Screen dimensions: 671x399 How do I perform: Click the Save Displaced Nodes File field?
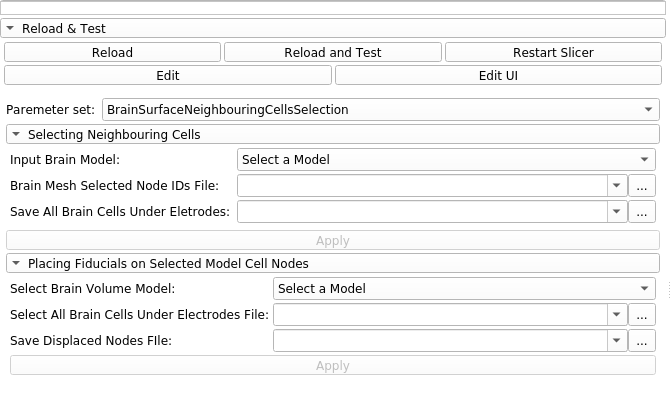click(x=440, y=340)
